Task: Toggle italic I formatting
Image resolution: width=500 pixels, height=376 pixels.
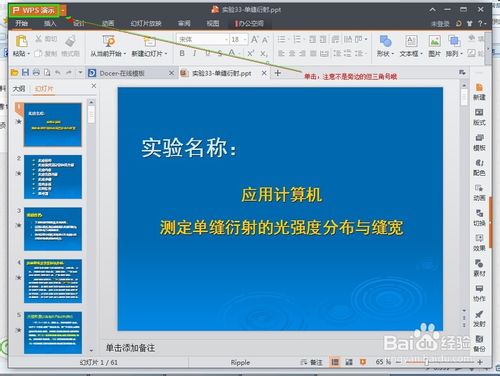Action: [194, 53]
